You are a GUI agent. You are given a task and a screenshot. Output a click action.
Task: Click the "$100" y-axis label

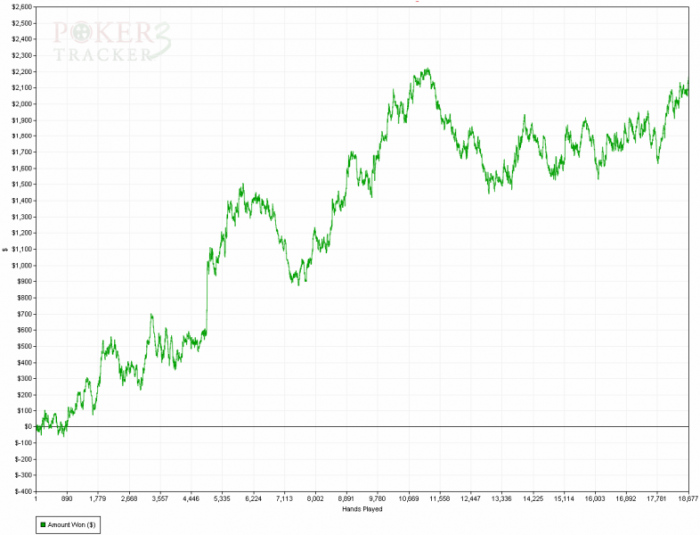pos(24,410)
